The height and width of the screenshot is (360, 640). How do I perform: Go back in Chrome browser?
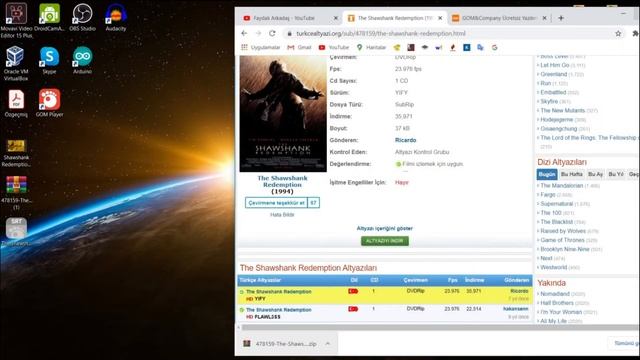point(244,33)
